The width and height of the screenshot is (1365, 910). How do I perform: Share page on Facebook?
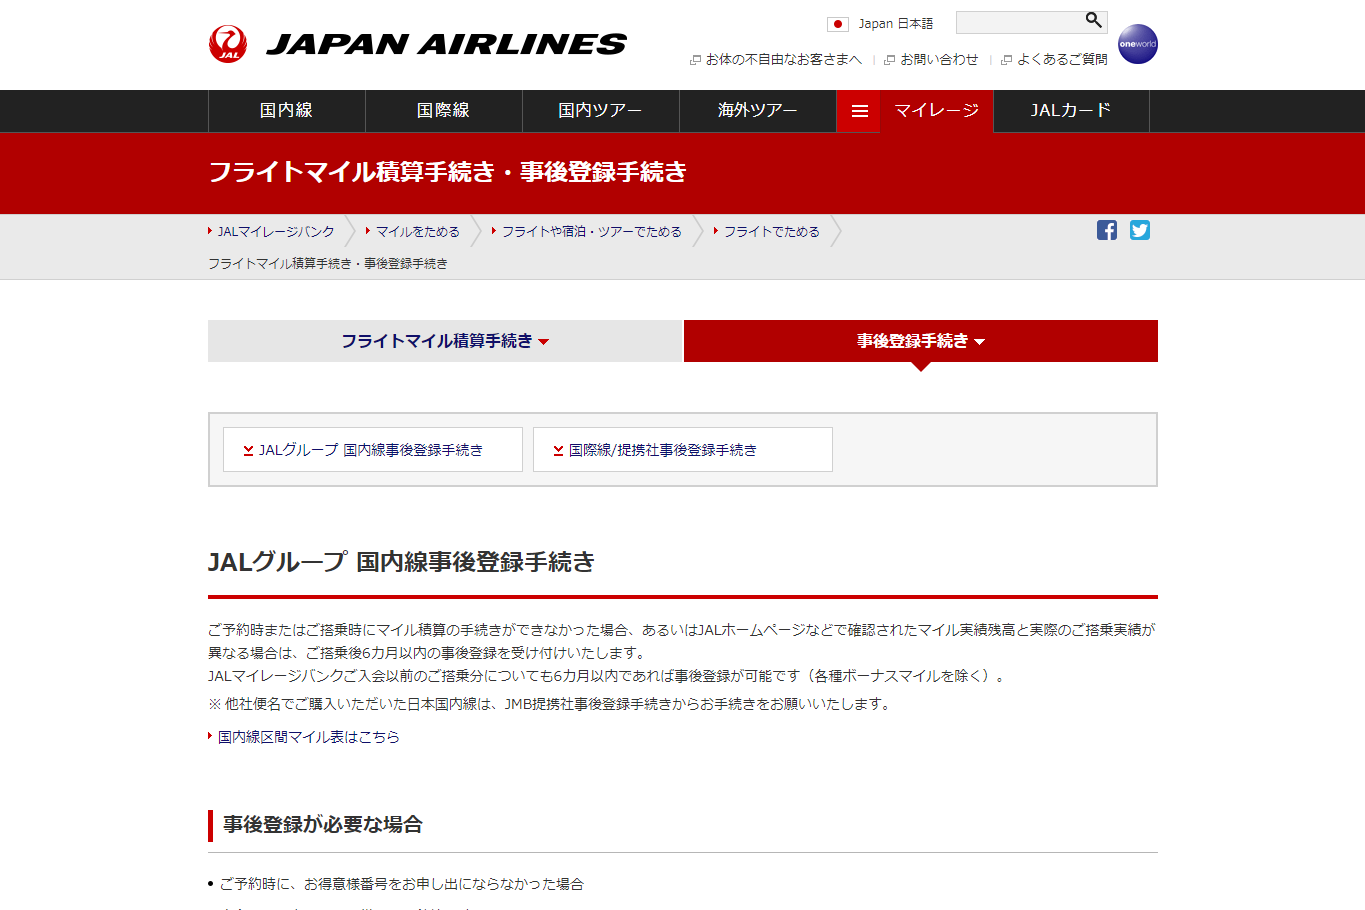tap(1107, 230)
